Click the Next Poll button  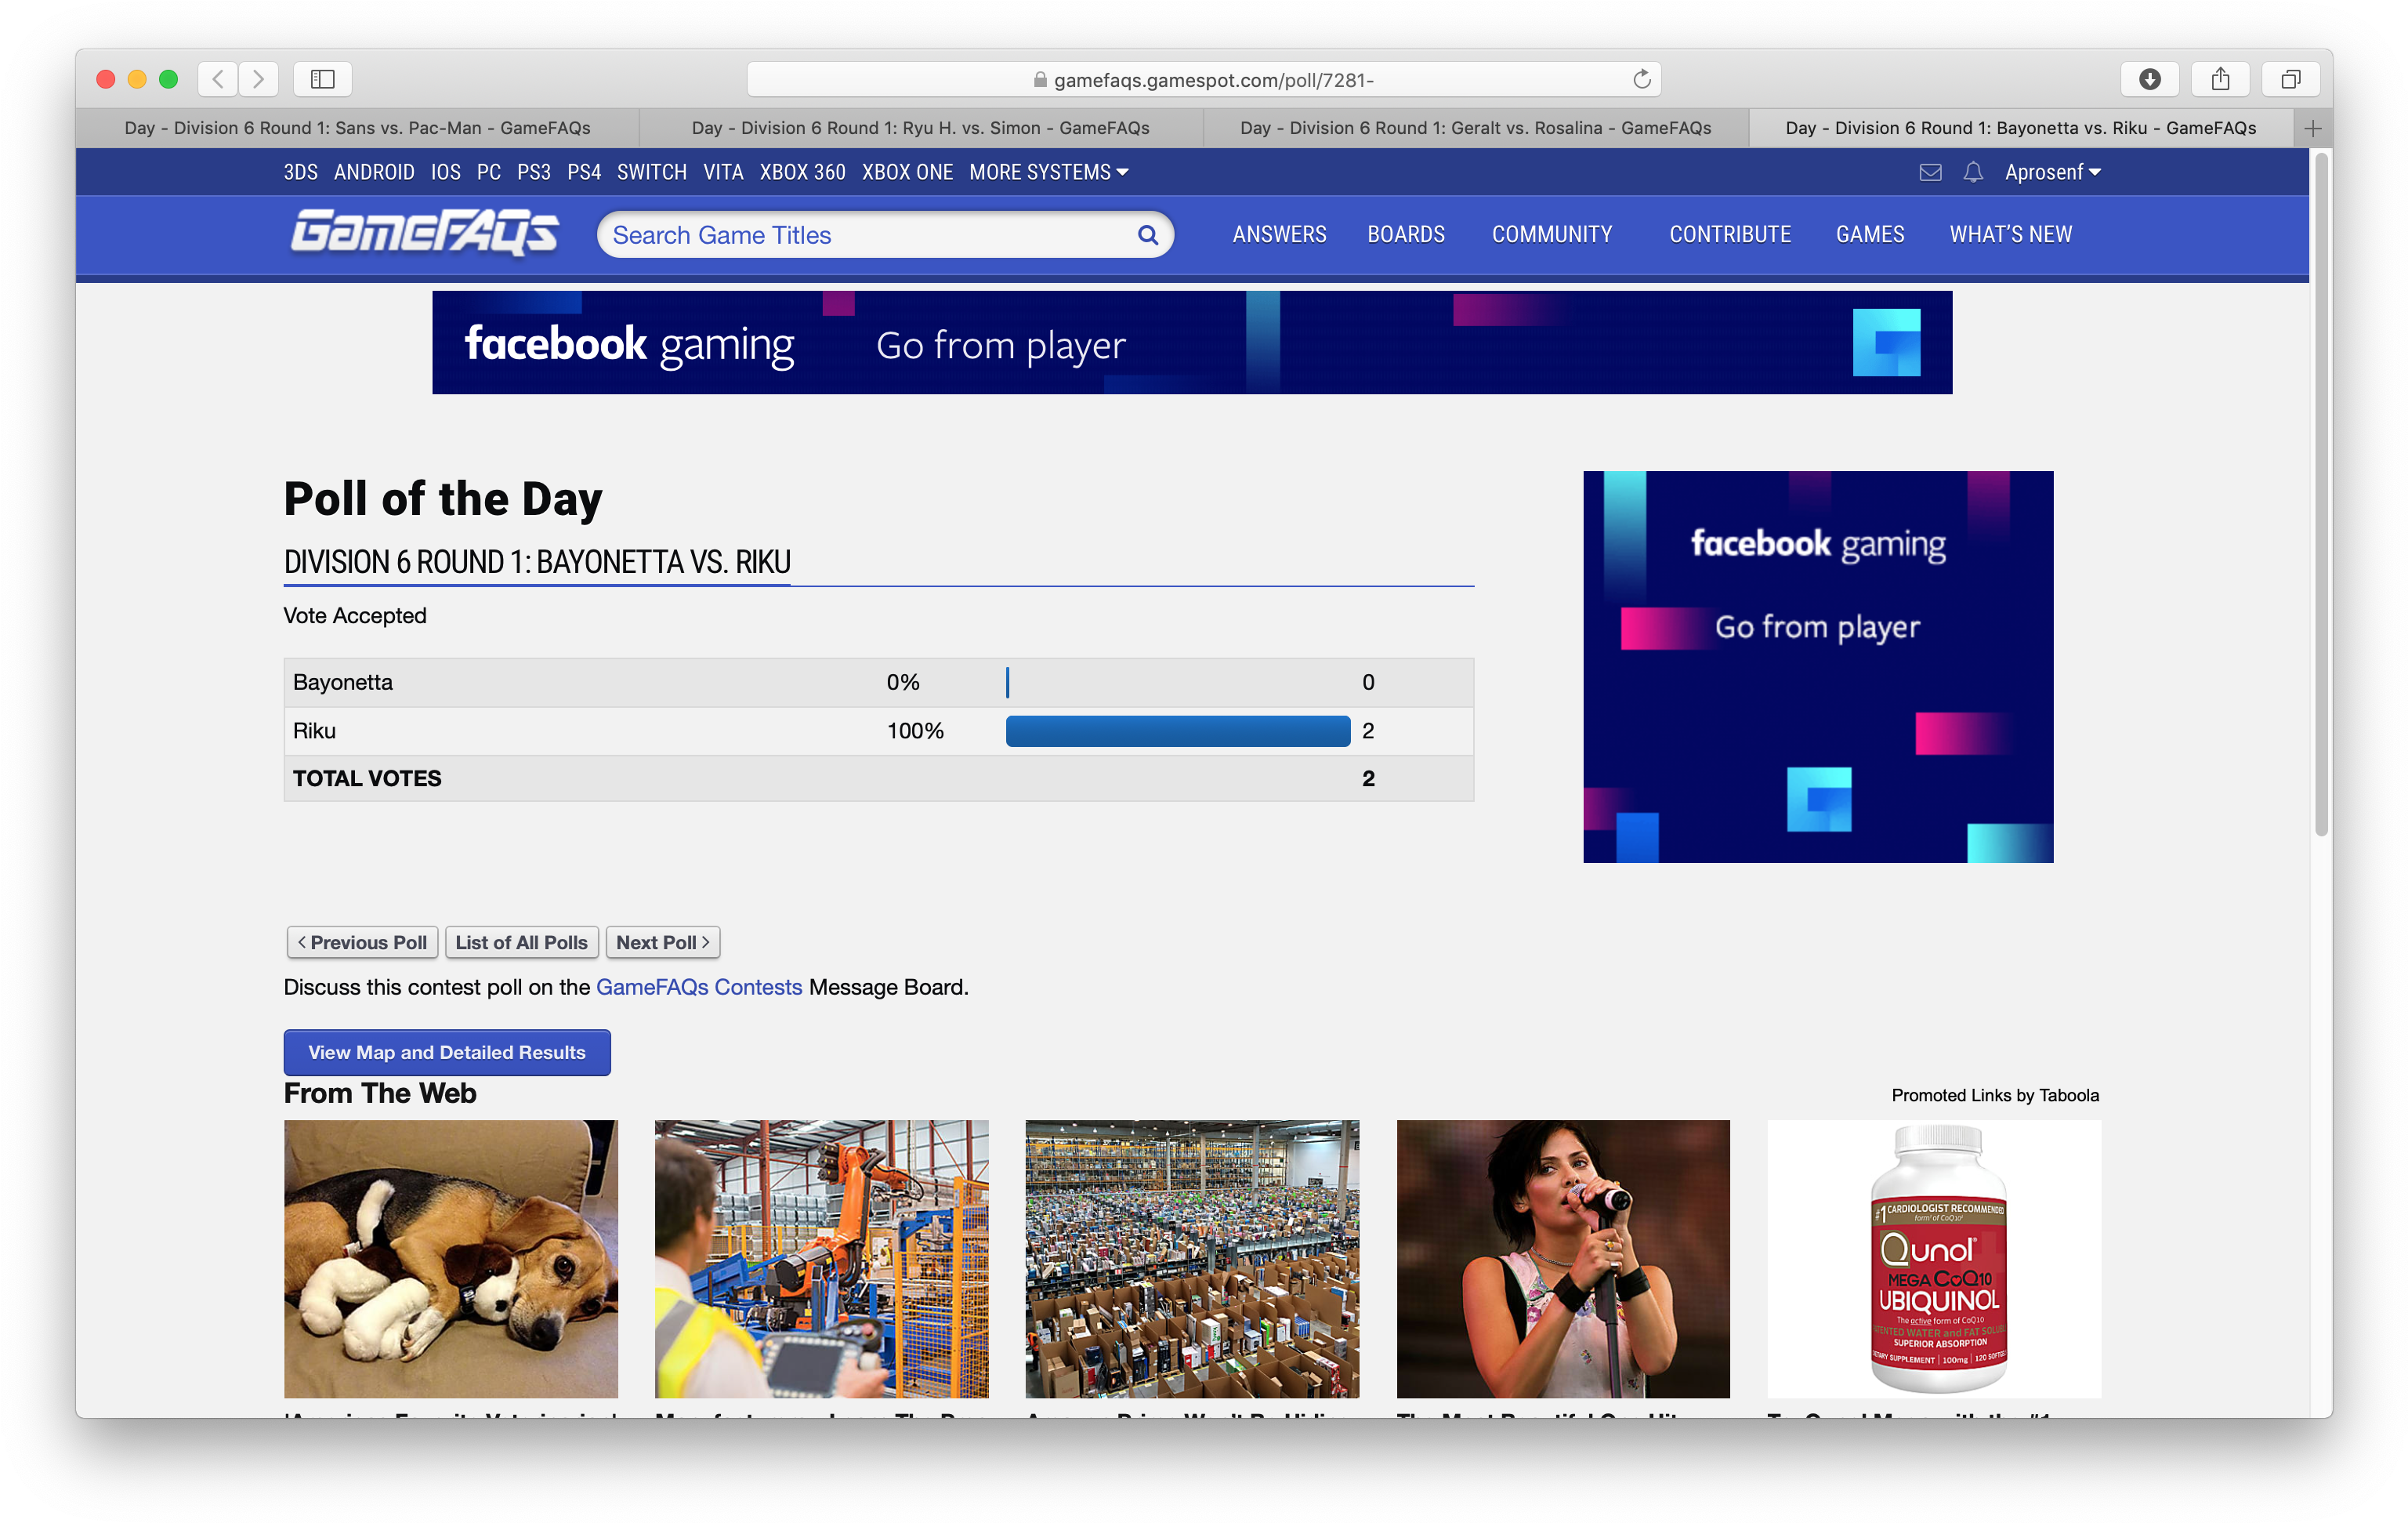tap(662, 942)
